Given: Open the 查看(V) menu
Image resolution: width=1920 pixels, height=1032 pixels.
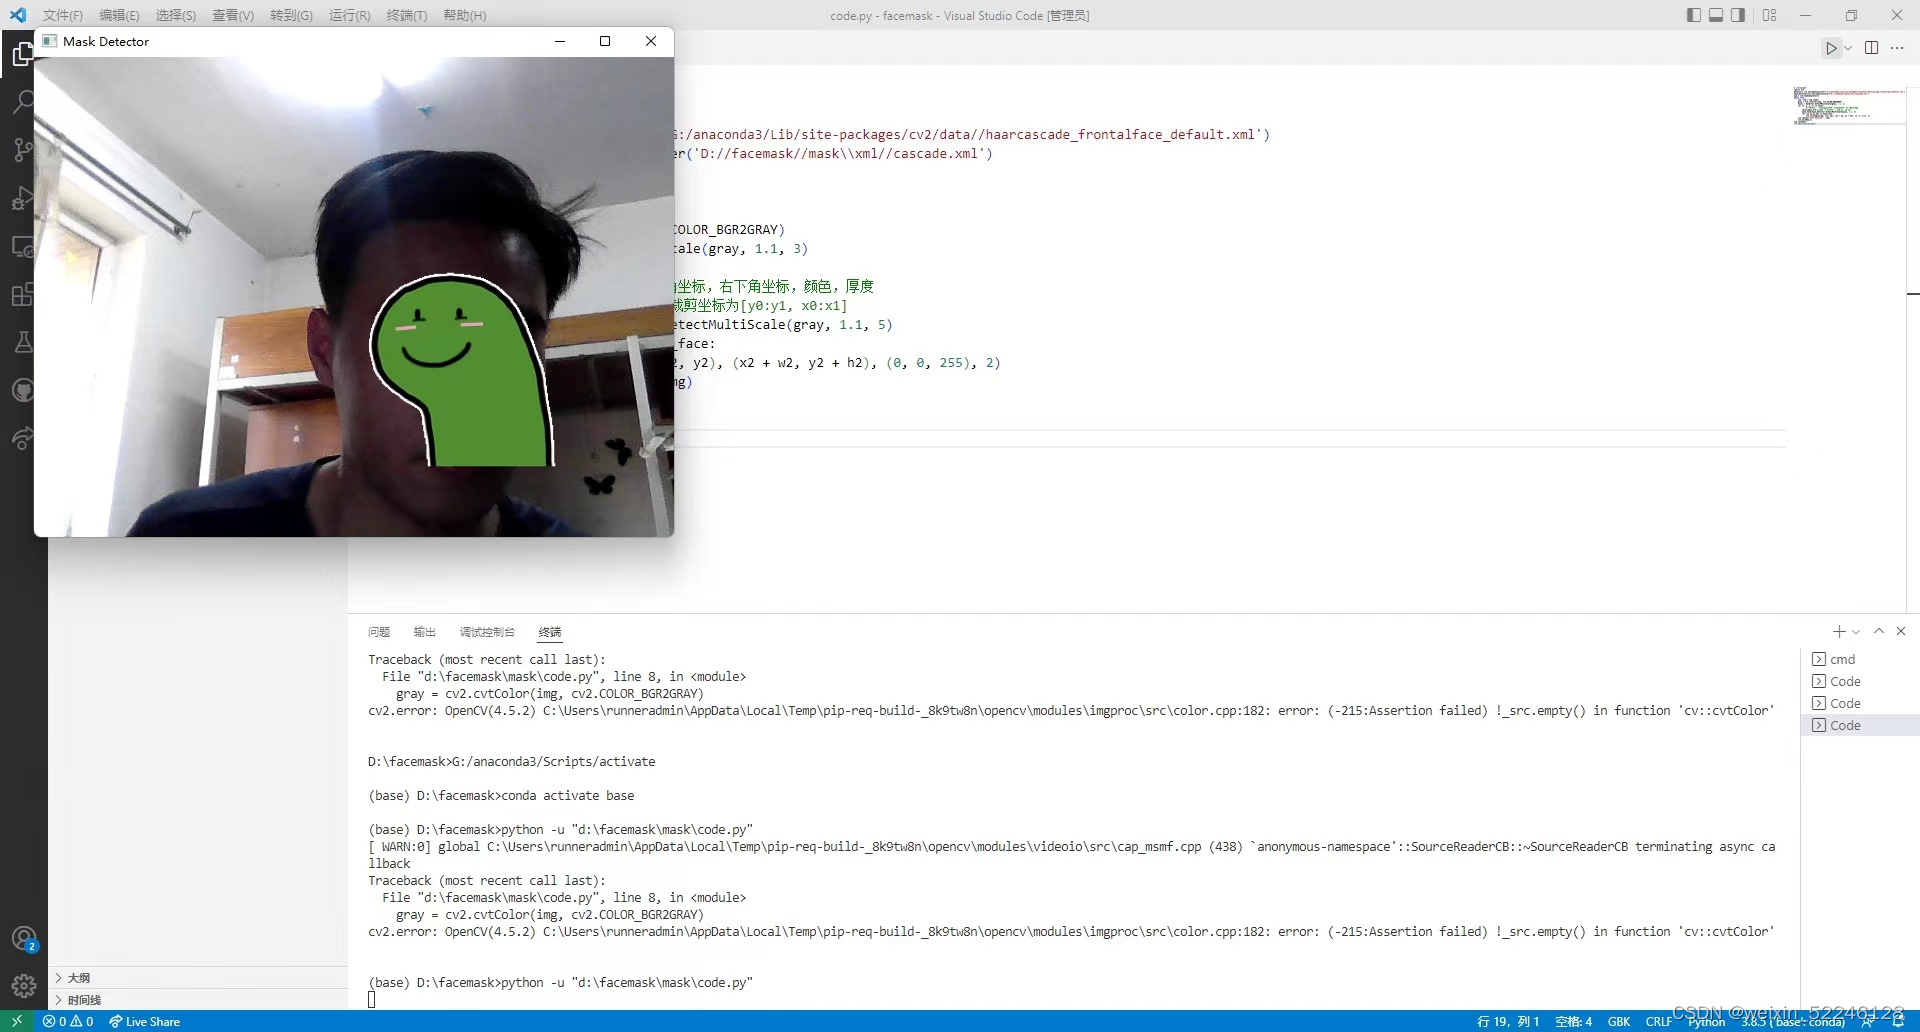Looking at the screenshot, I should coord(233,15).
